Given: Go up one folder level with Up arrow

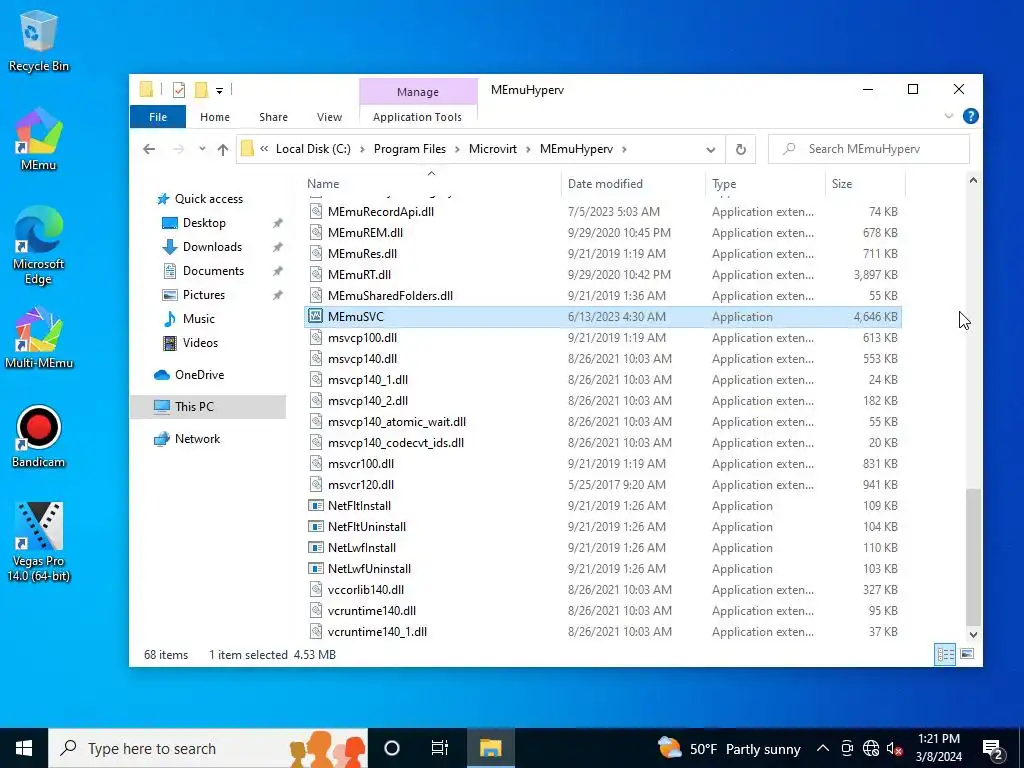Looking at the screenshot, I should pos(223,149).
